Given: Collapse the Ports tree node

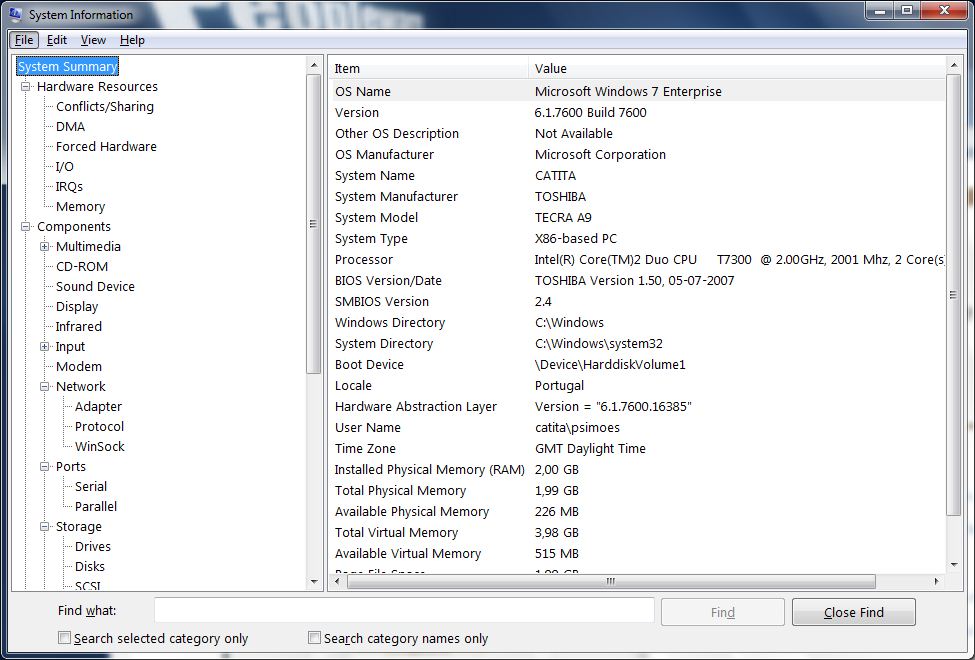Looking at the screenshot, I should (45, 467).
